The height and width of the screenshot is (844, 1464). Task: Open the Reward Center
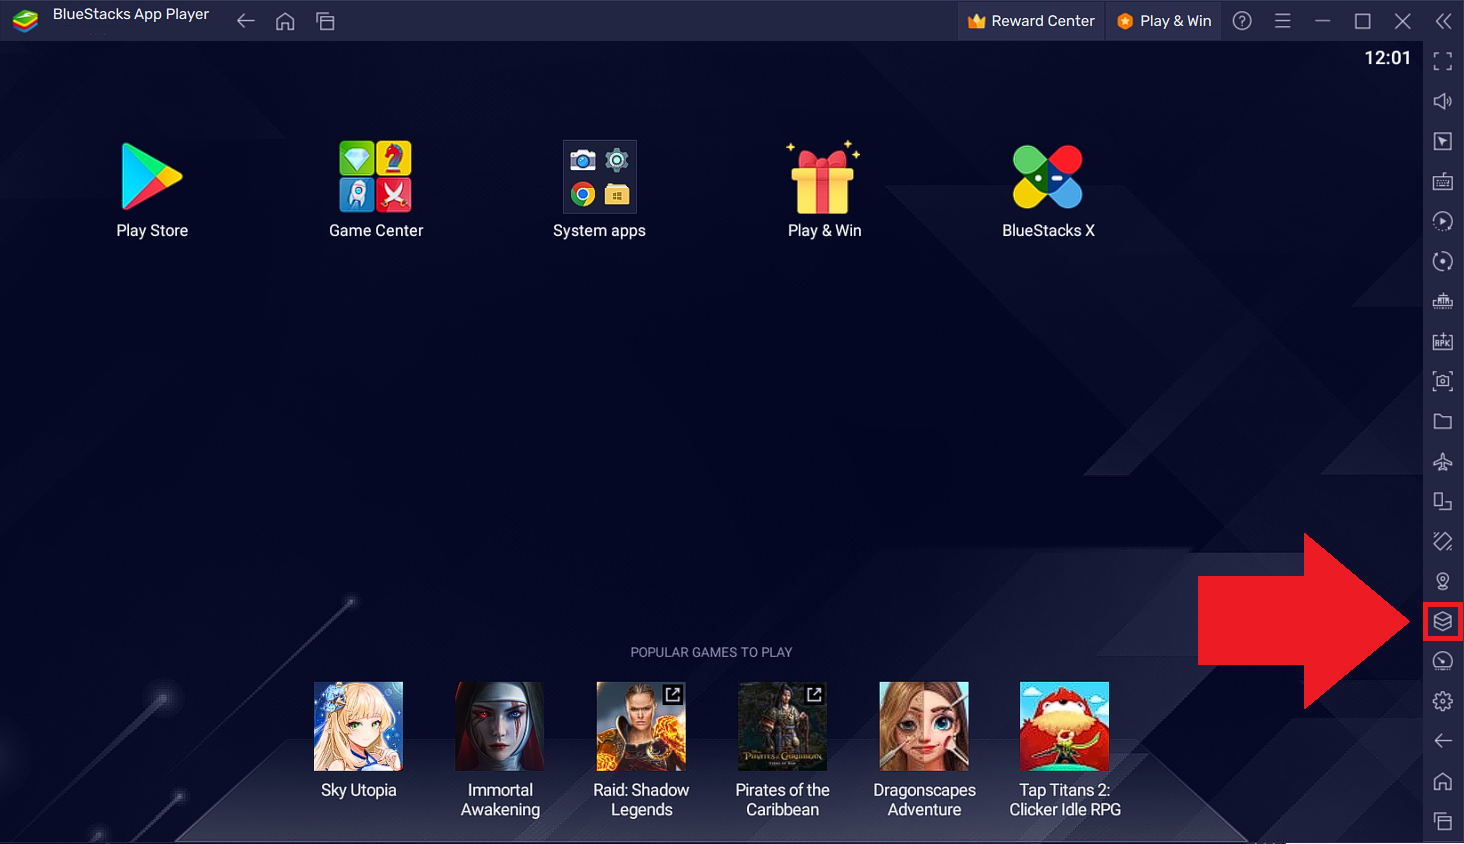point(1030,20)
